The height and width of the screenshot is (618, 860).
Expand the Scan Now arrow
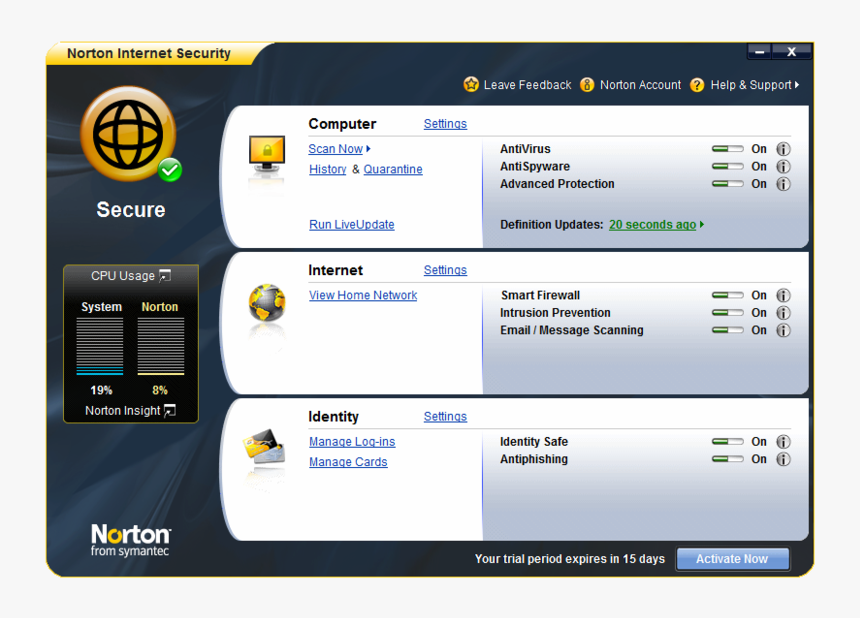coord(369,149)
